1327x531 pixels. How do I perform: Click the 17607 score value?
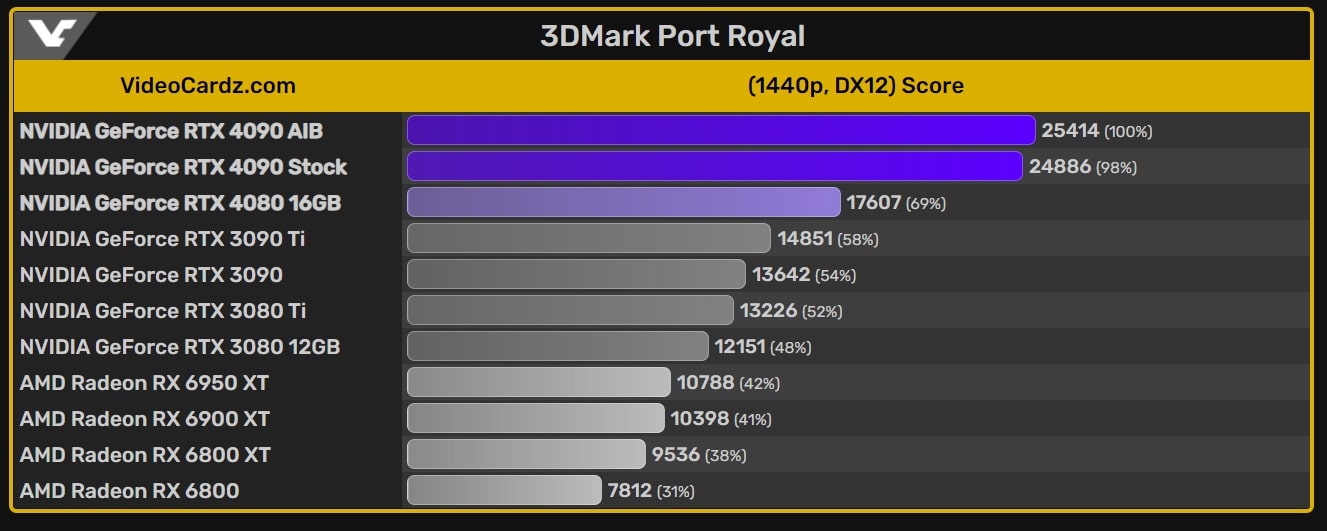click(875, 203)
